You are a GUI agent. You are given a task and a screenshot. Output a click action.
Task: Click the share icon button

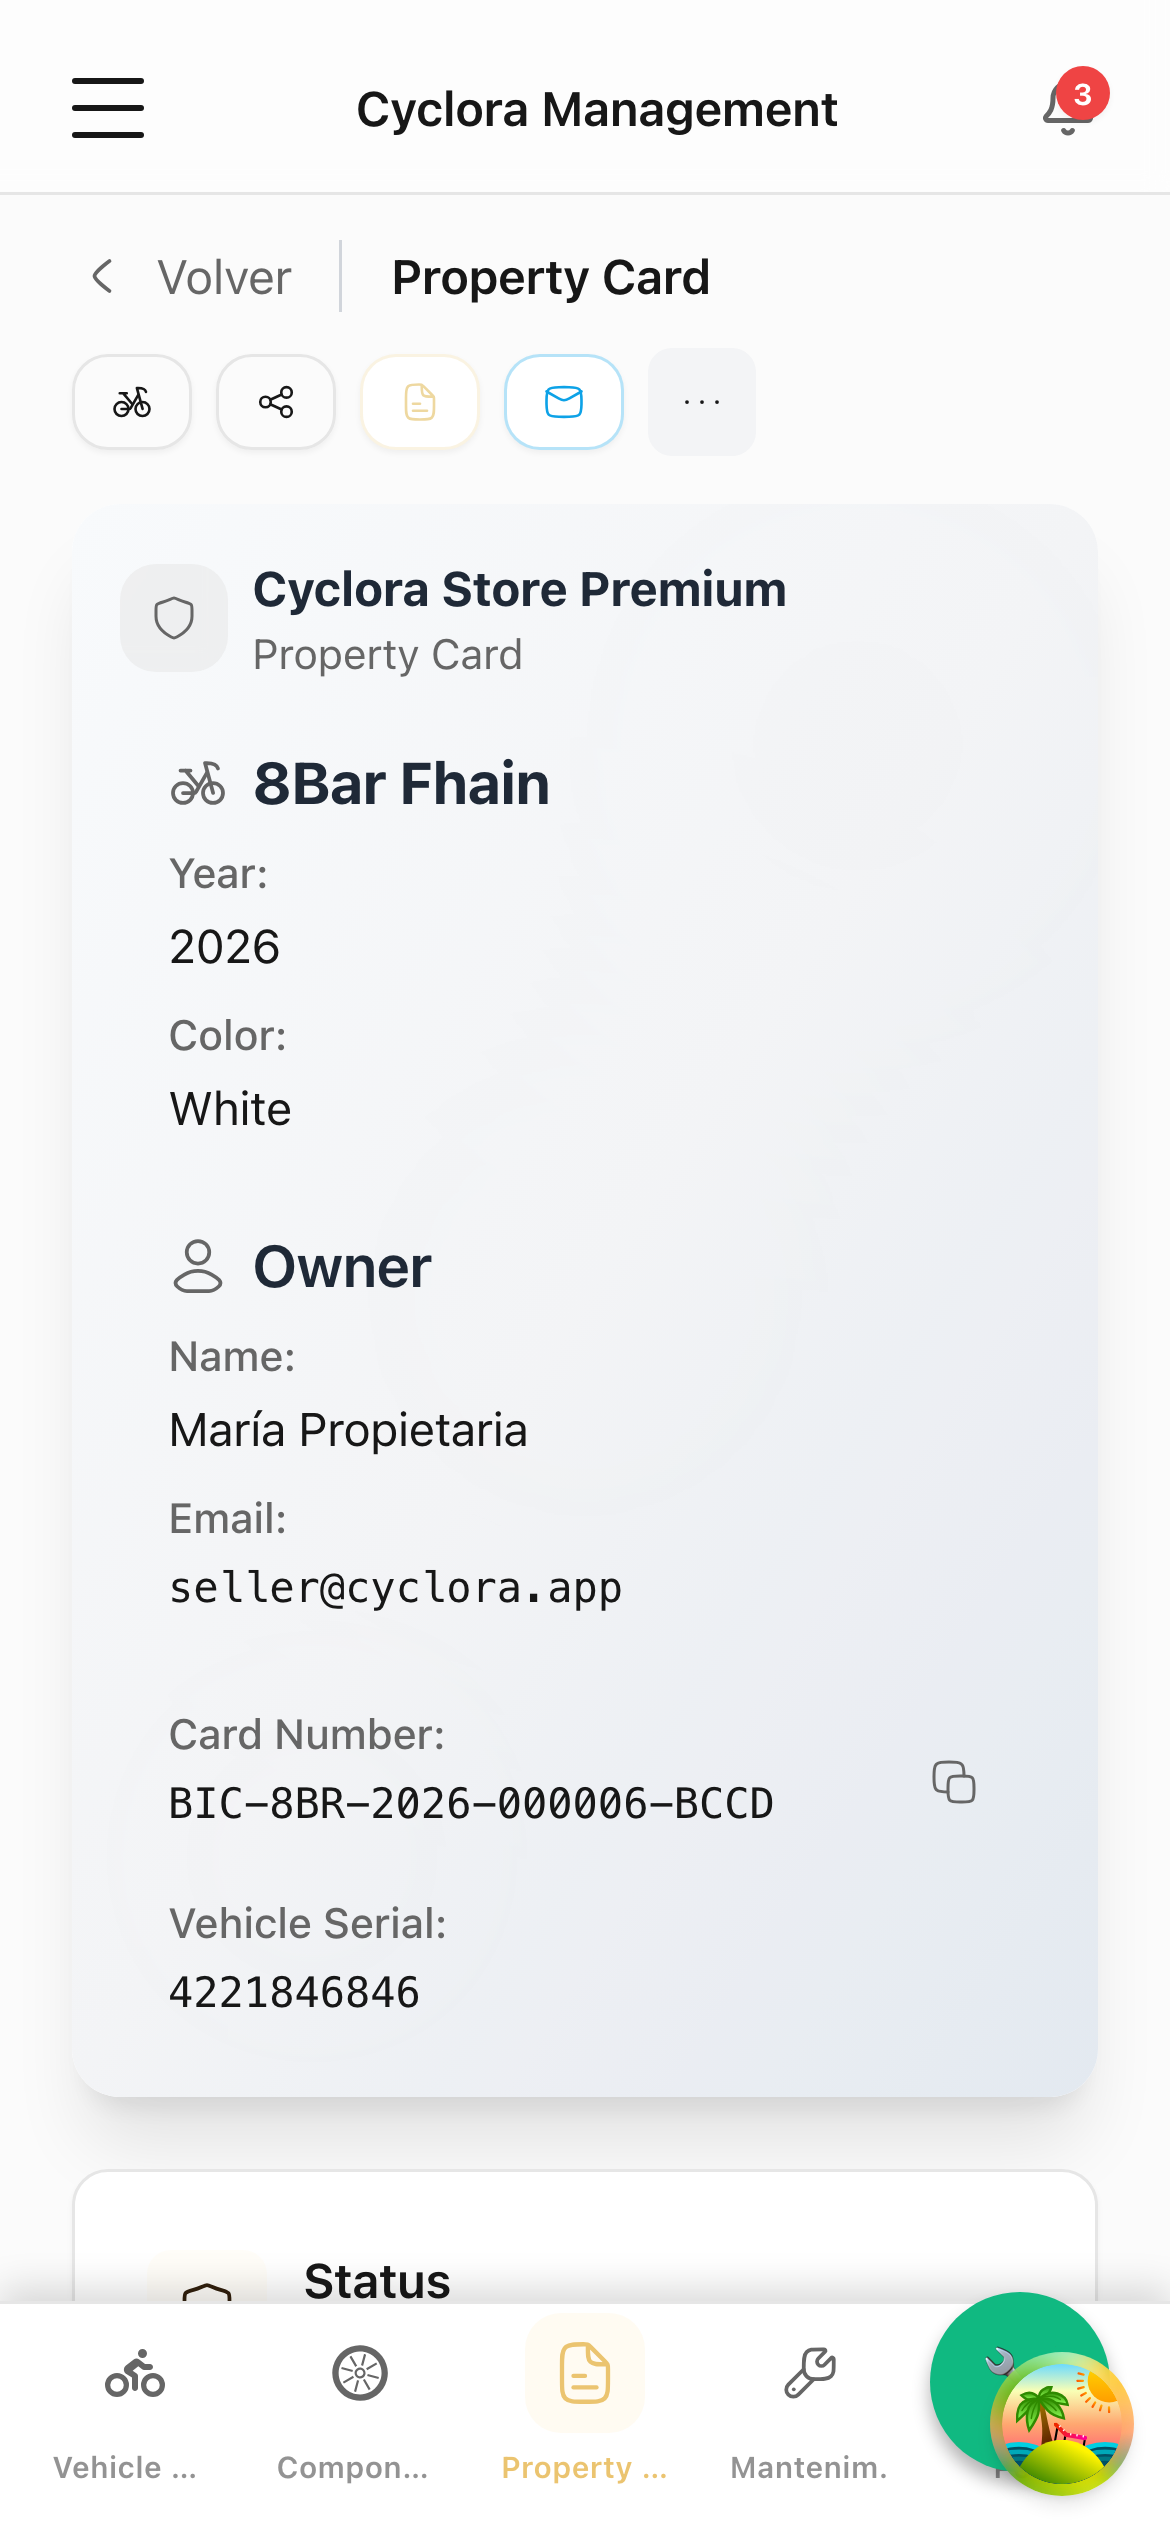pyautogui.click(x=276, y=402)
